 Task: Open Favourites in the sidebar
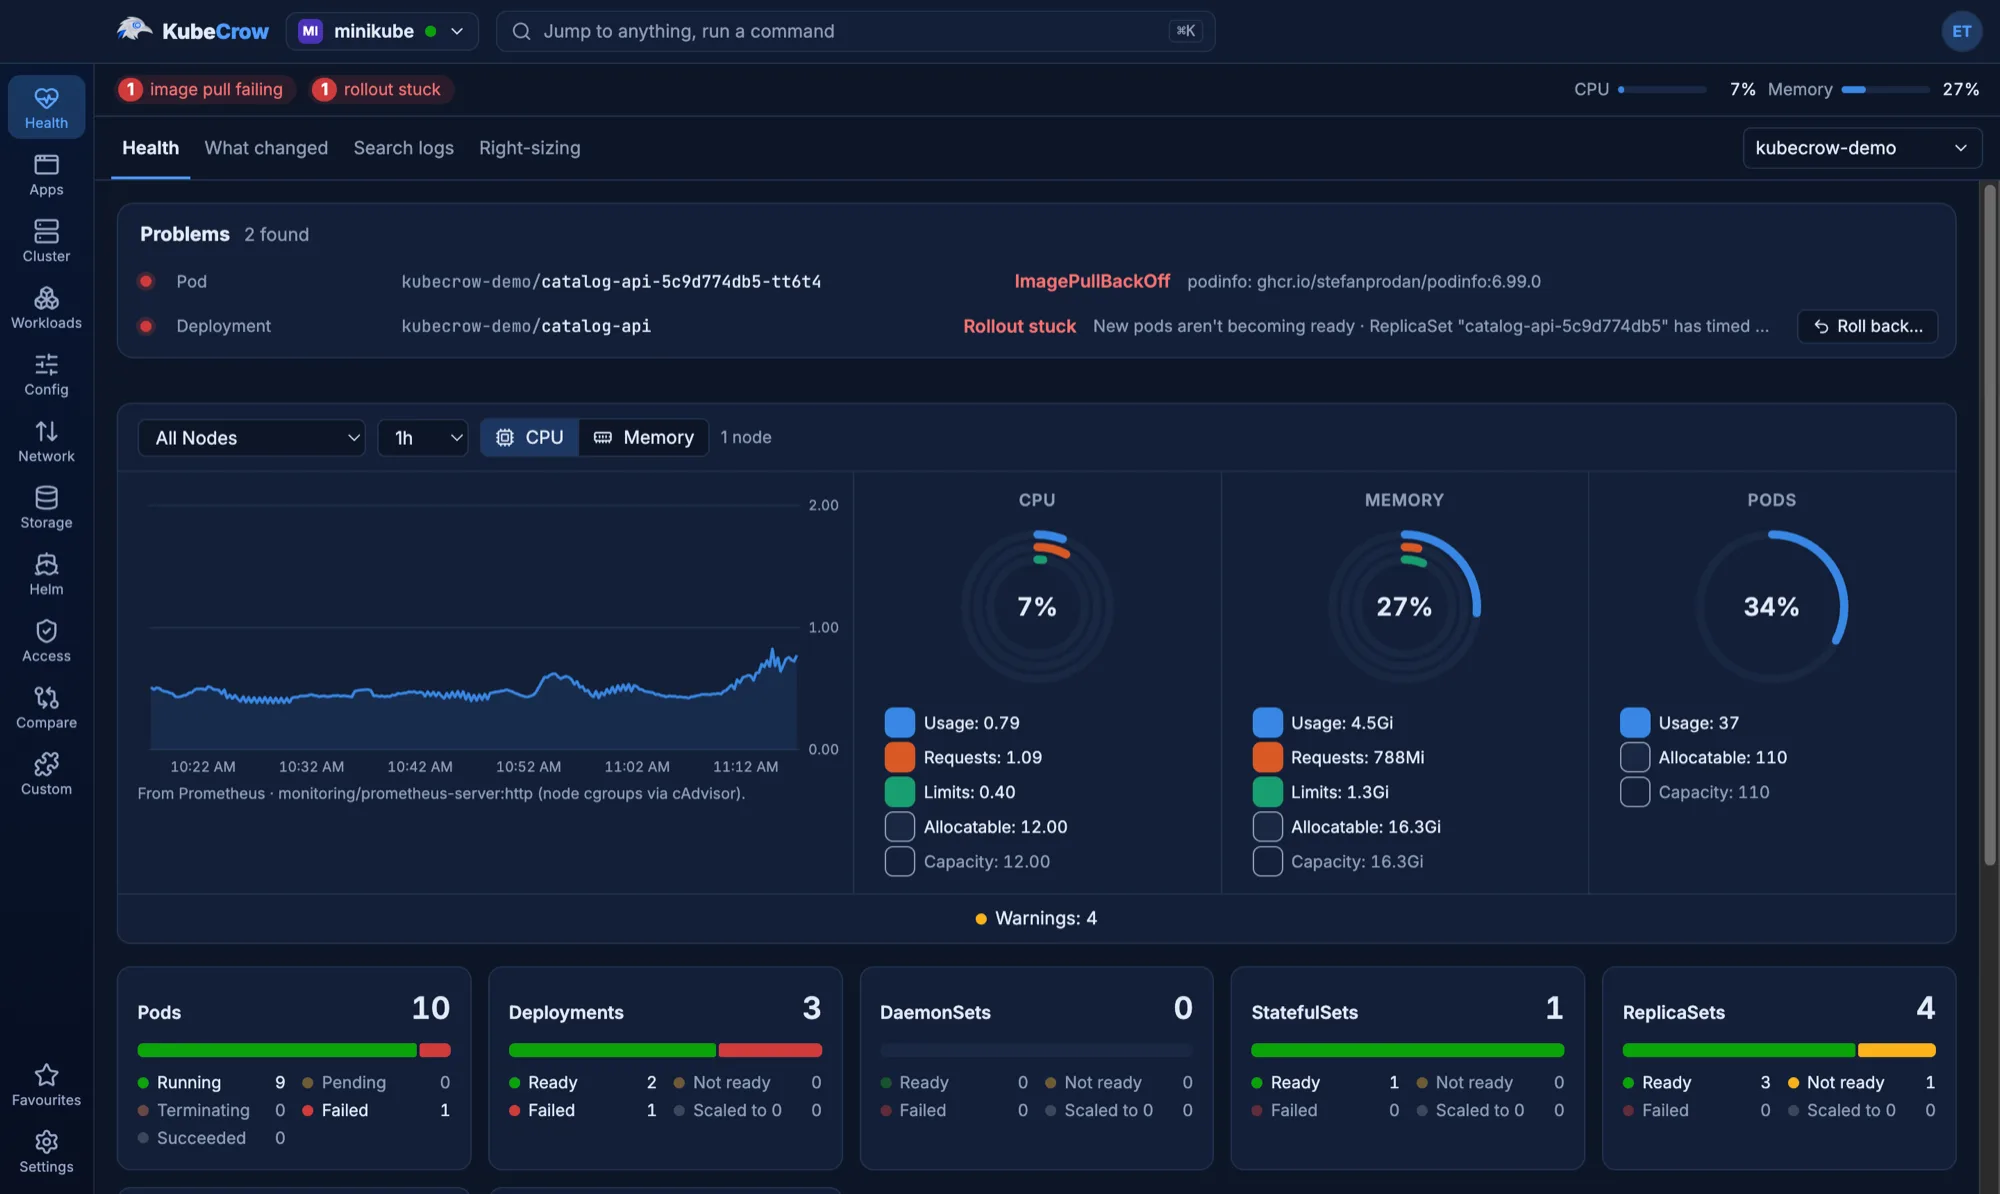coord(46,1085)
